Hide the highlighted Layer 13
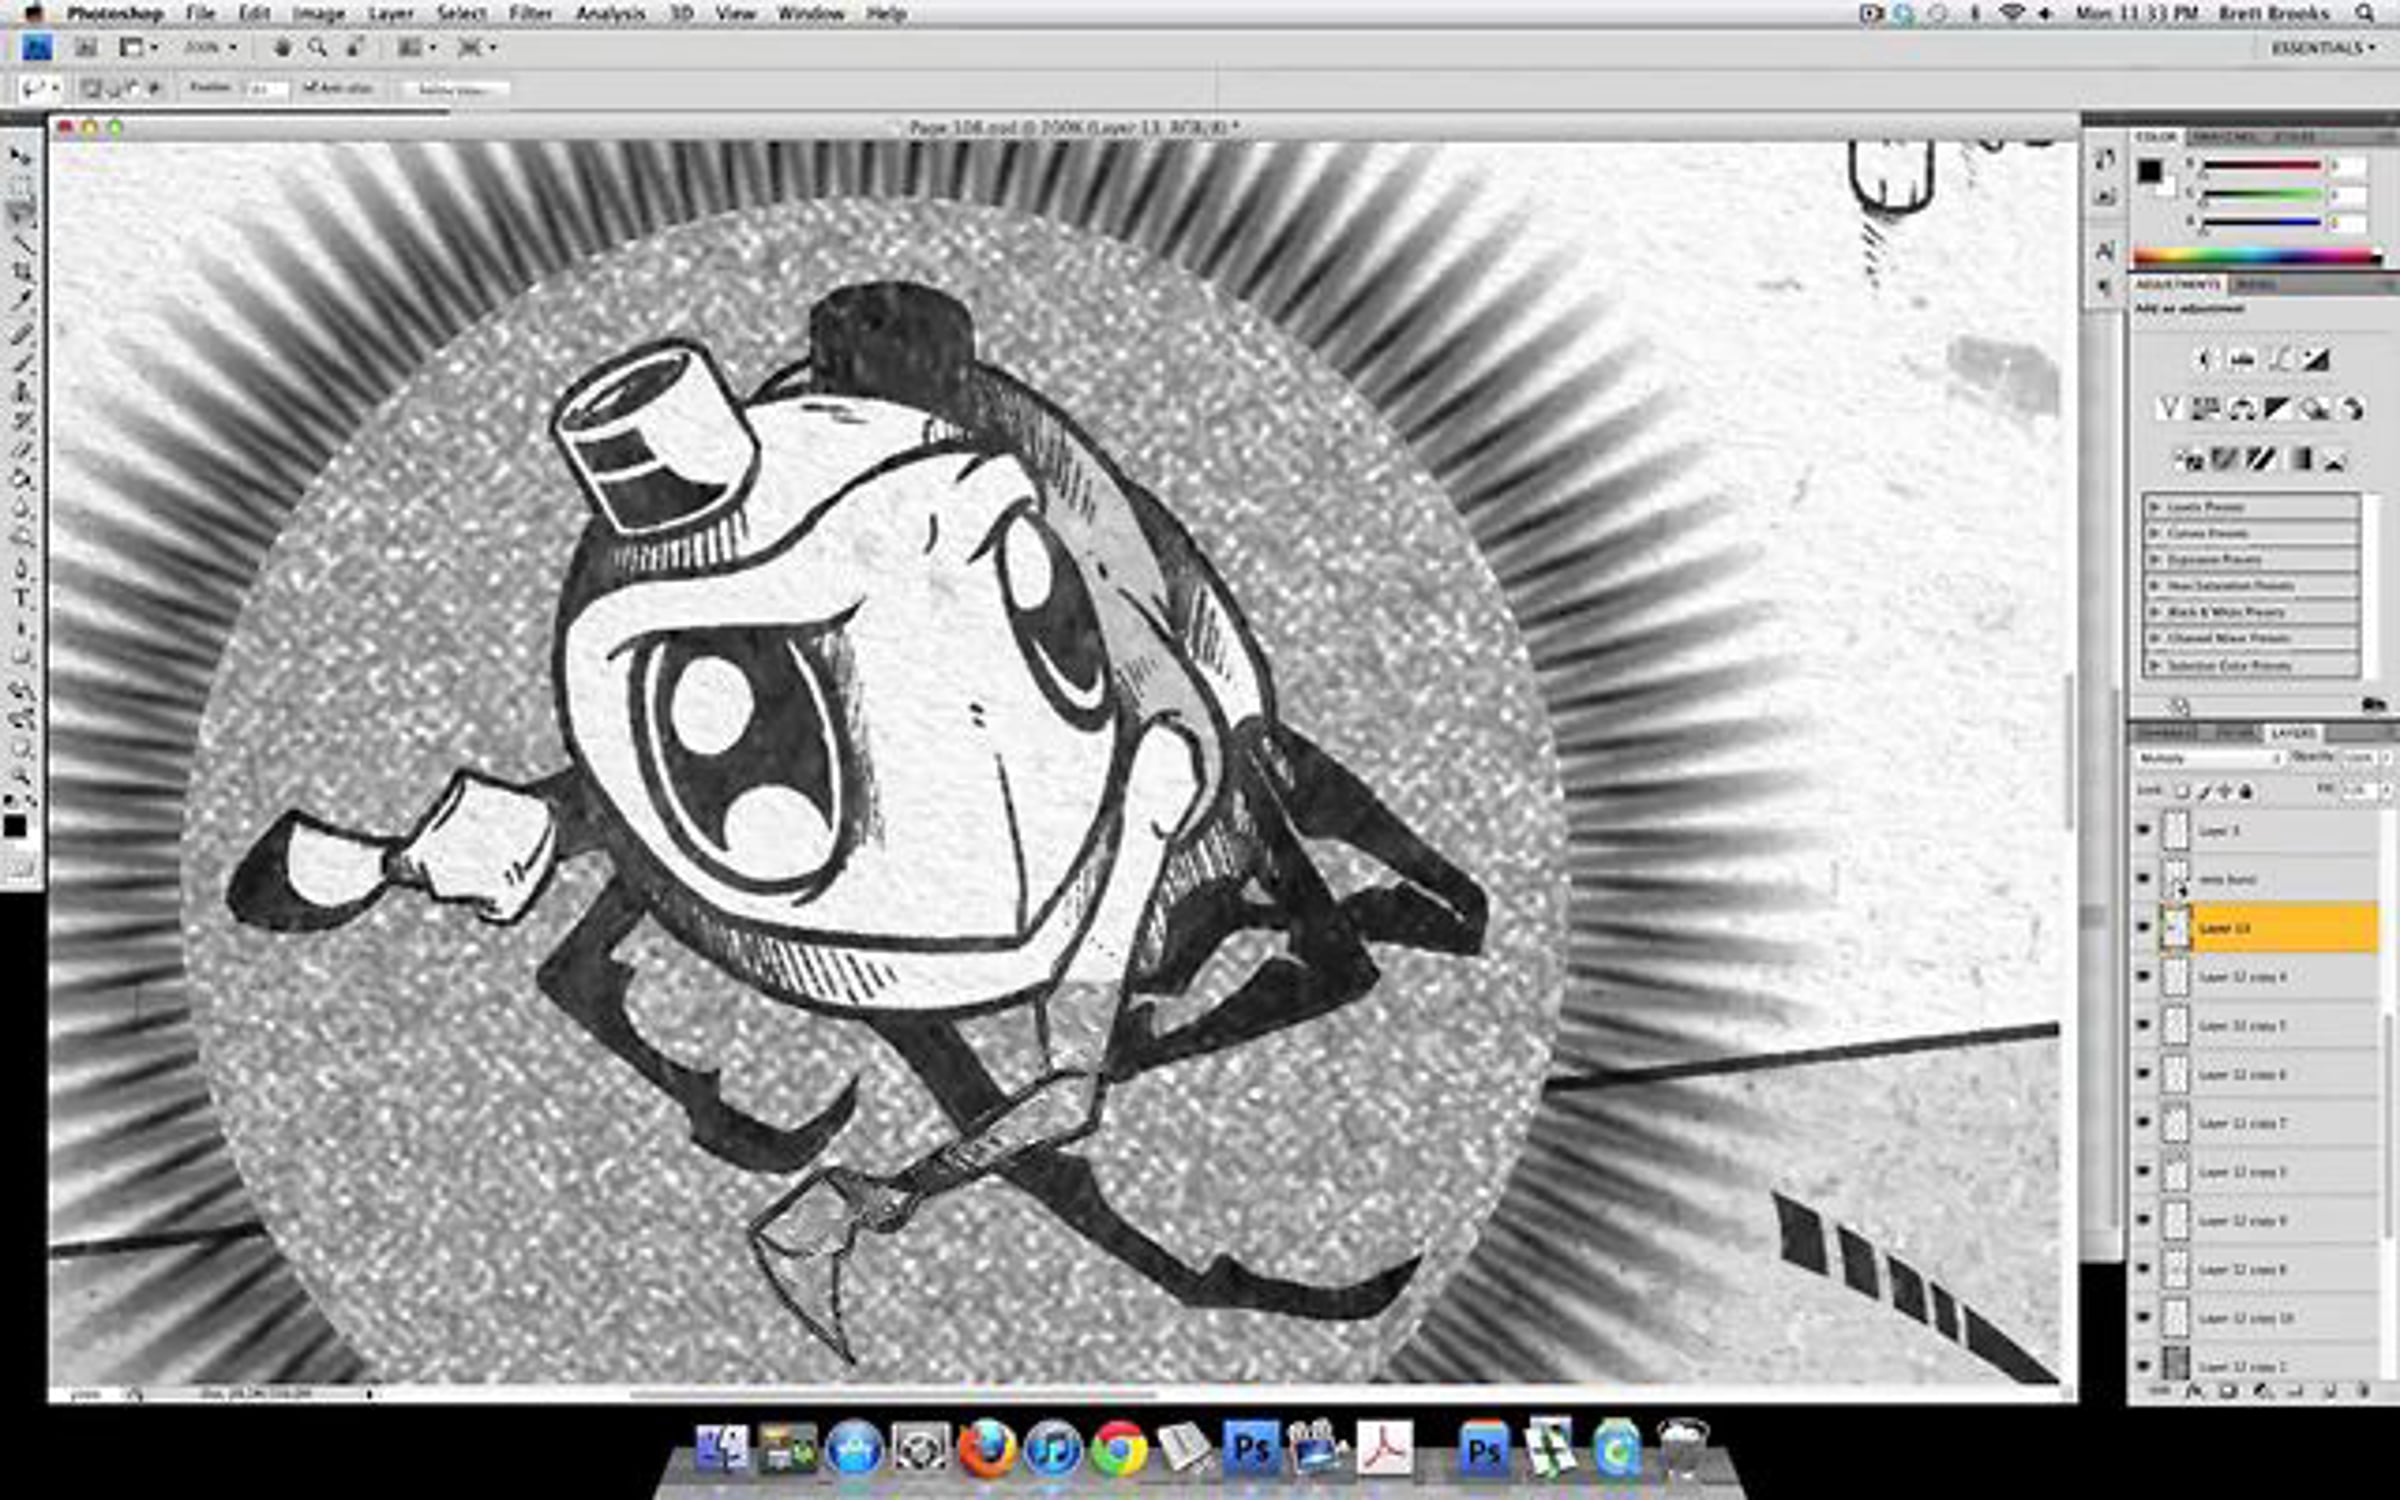The image size is (2400, 1500). pos(2143,927)
